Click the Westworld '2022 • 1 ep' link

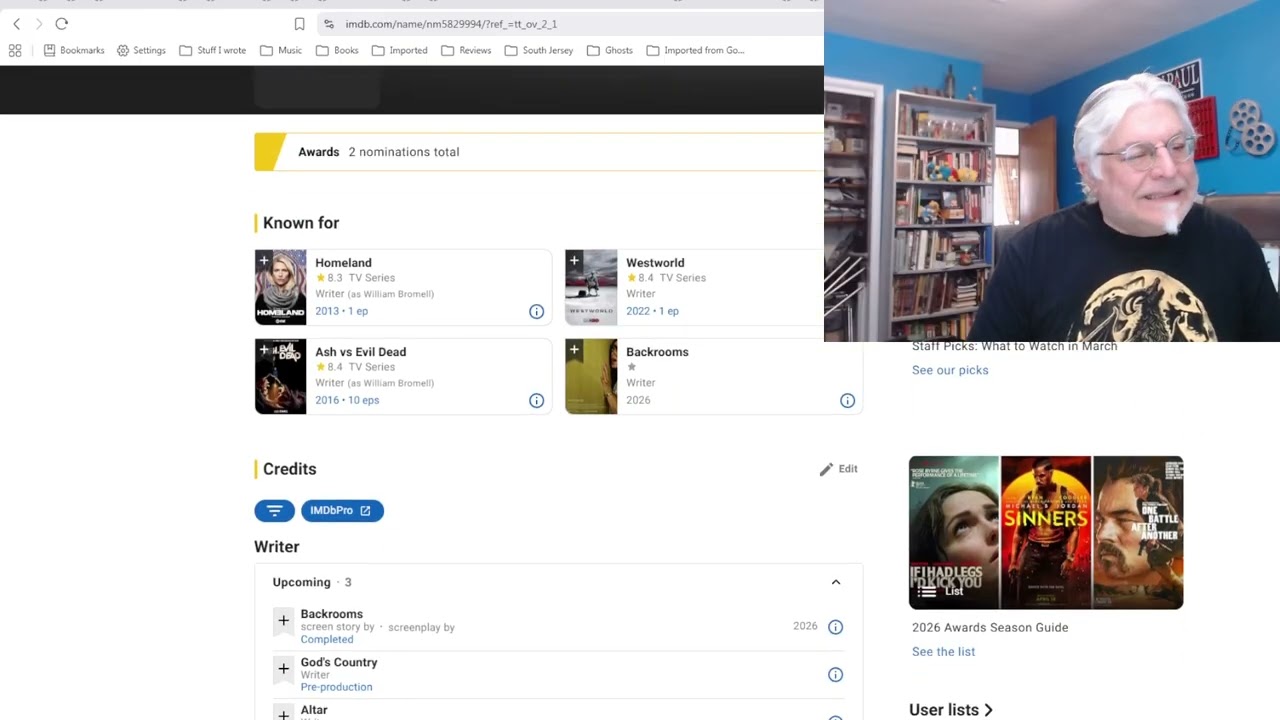652,311
